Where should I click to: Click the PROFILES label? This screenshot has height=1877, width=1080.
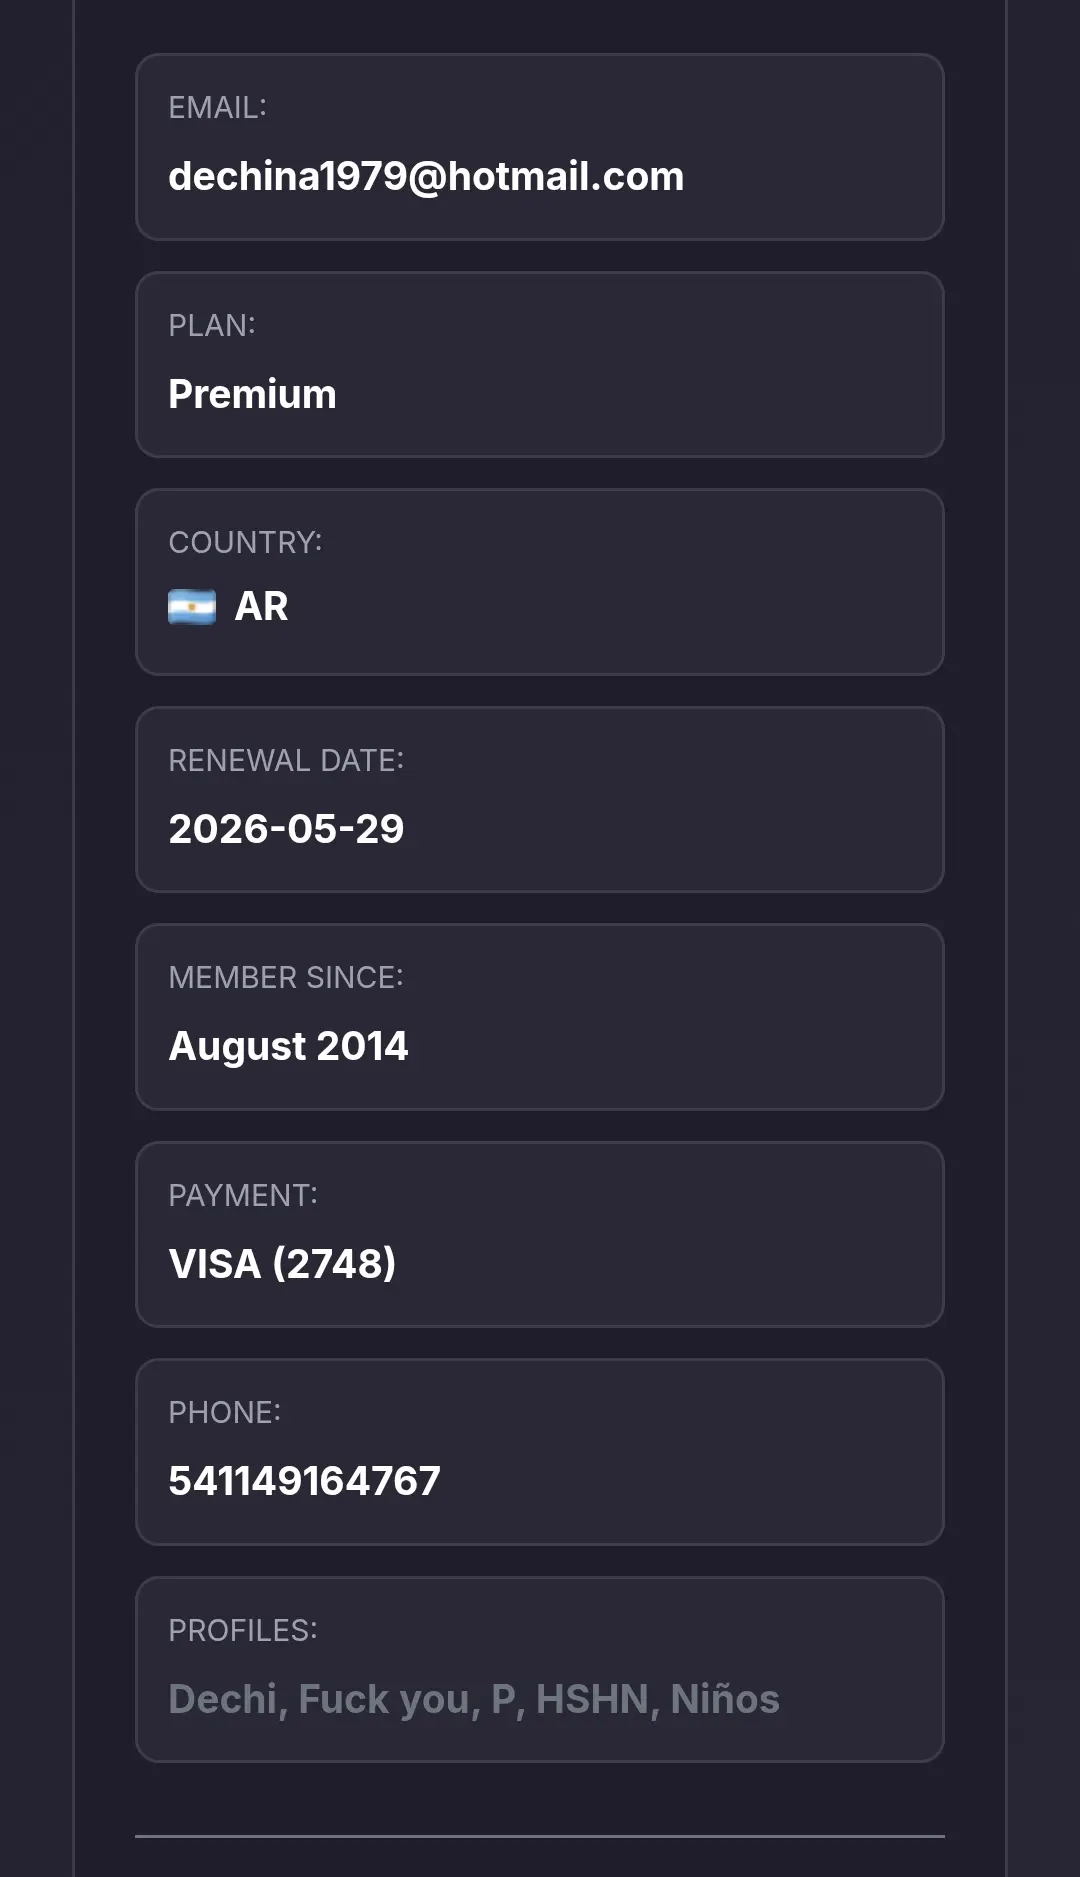tap(243, 1630)
